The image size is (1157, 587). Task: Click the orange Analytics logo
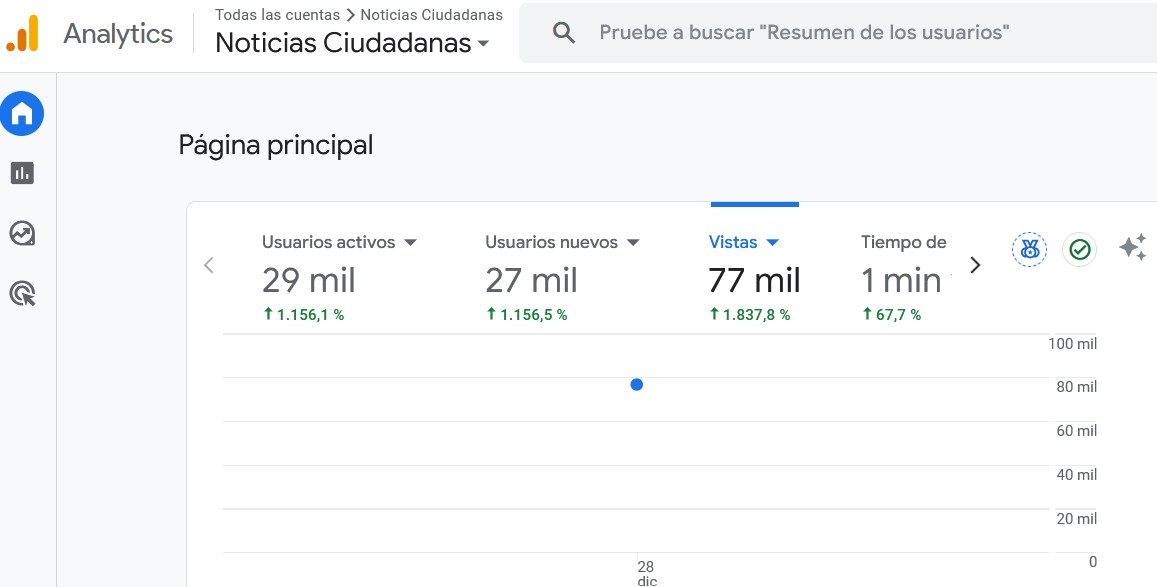point(23,33)
